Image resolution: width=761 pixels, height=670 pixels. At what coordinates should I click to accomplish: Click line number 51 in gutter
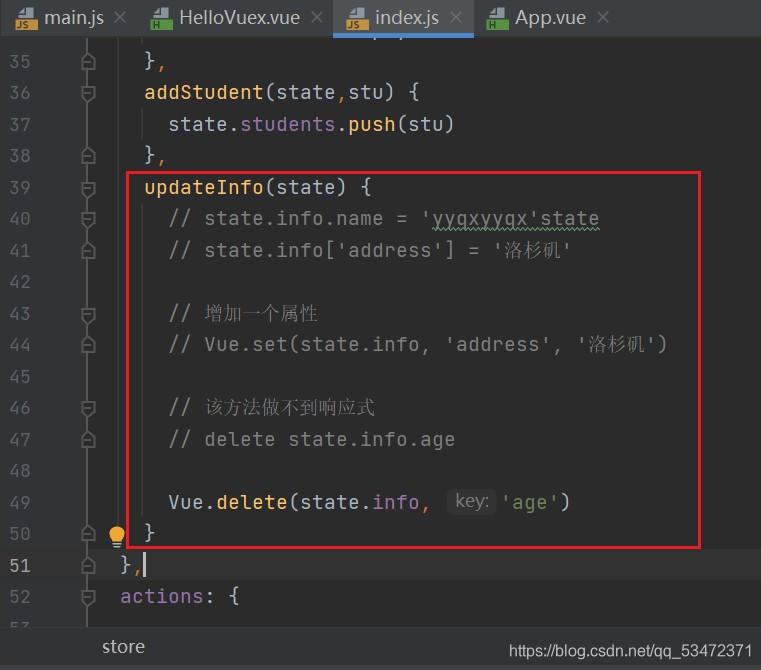click(x=20, y=566)
